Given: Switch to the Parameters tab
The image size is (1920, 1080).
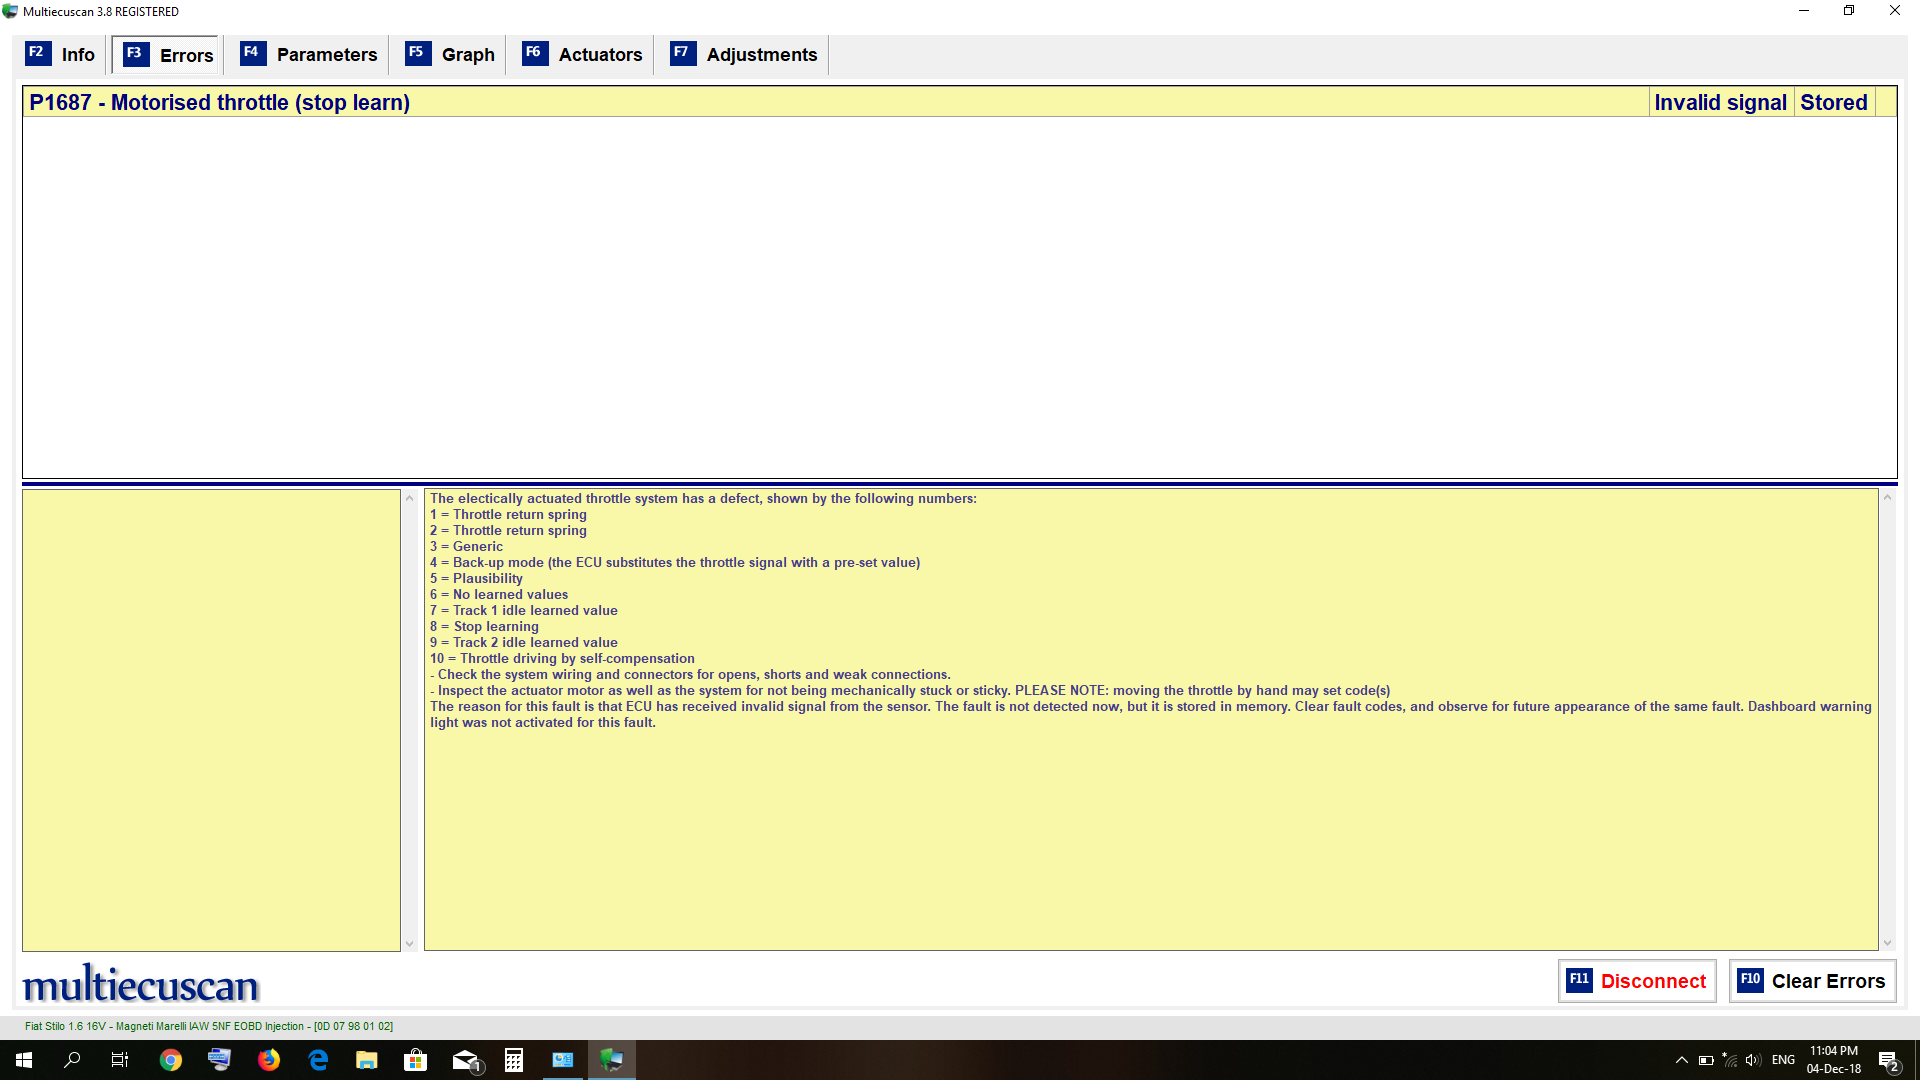Looking at the screenshot, I should (309, 55).
